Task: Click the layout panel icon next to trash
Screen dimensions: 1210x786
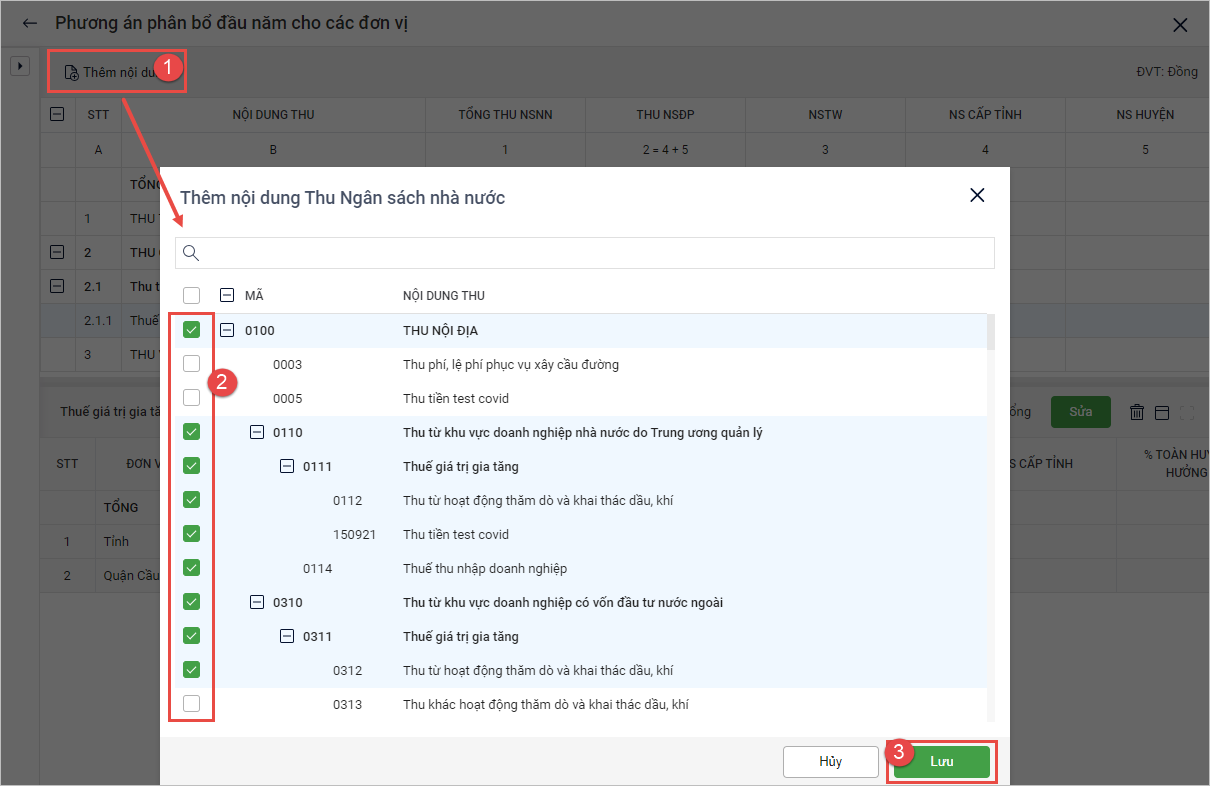Action: pyautogui.click(x=1161, y=412)
